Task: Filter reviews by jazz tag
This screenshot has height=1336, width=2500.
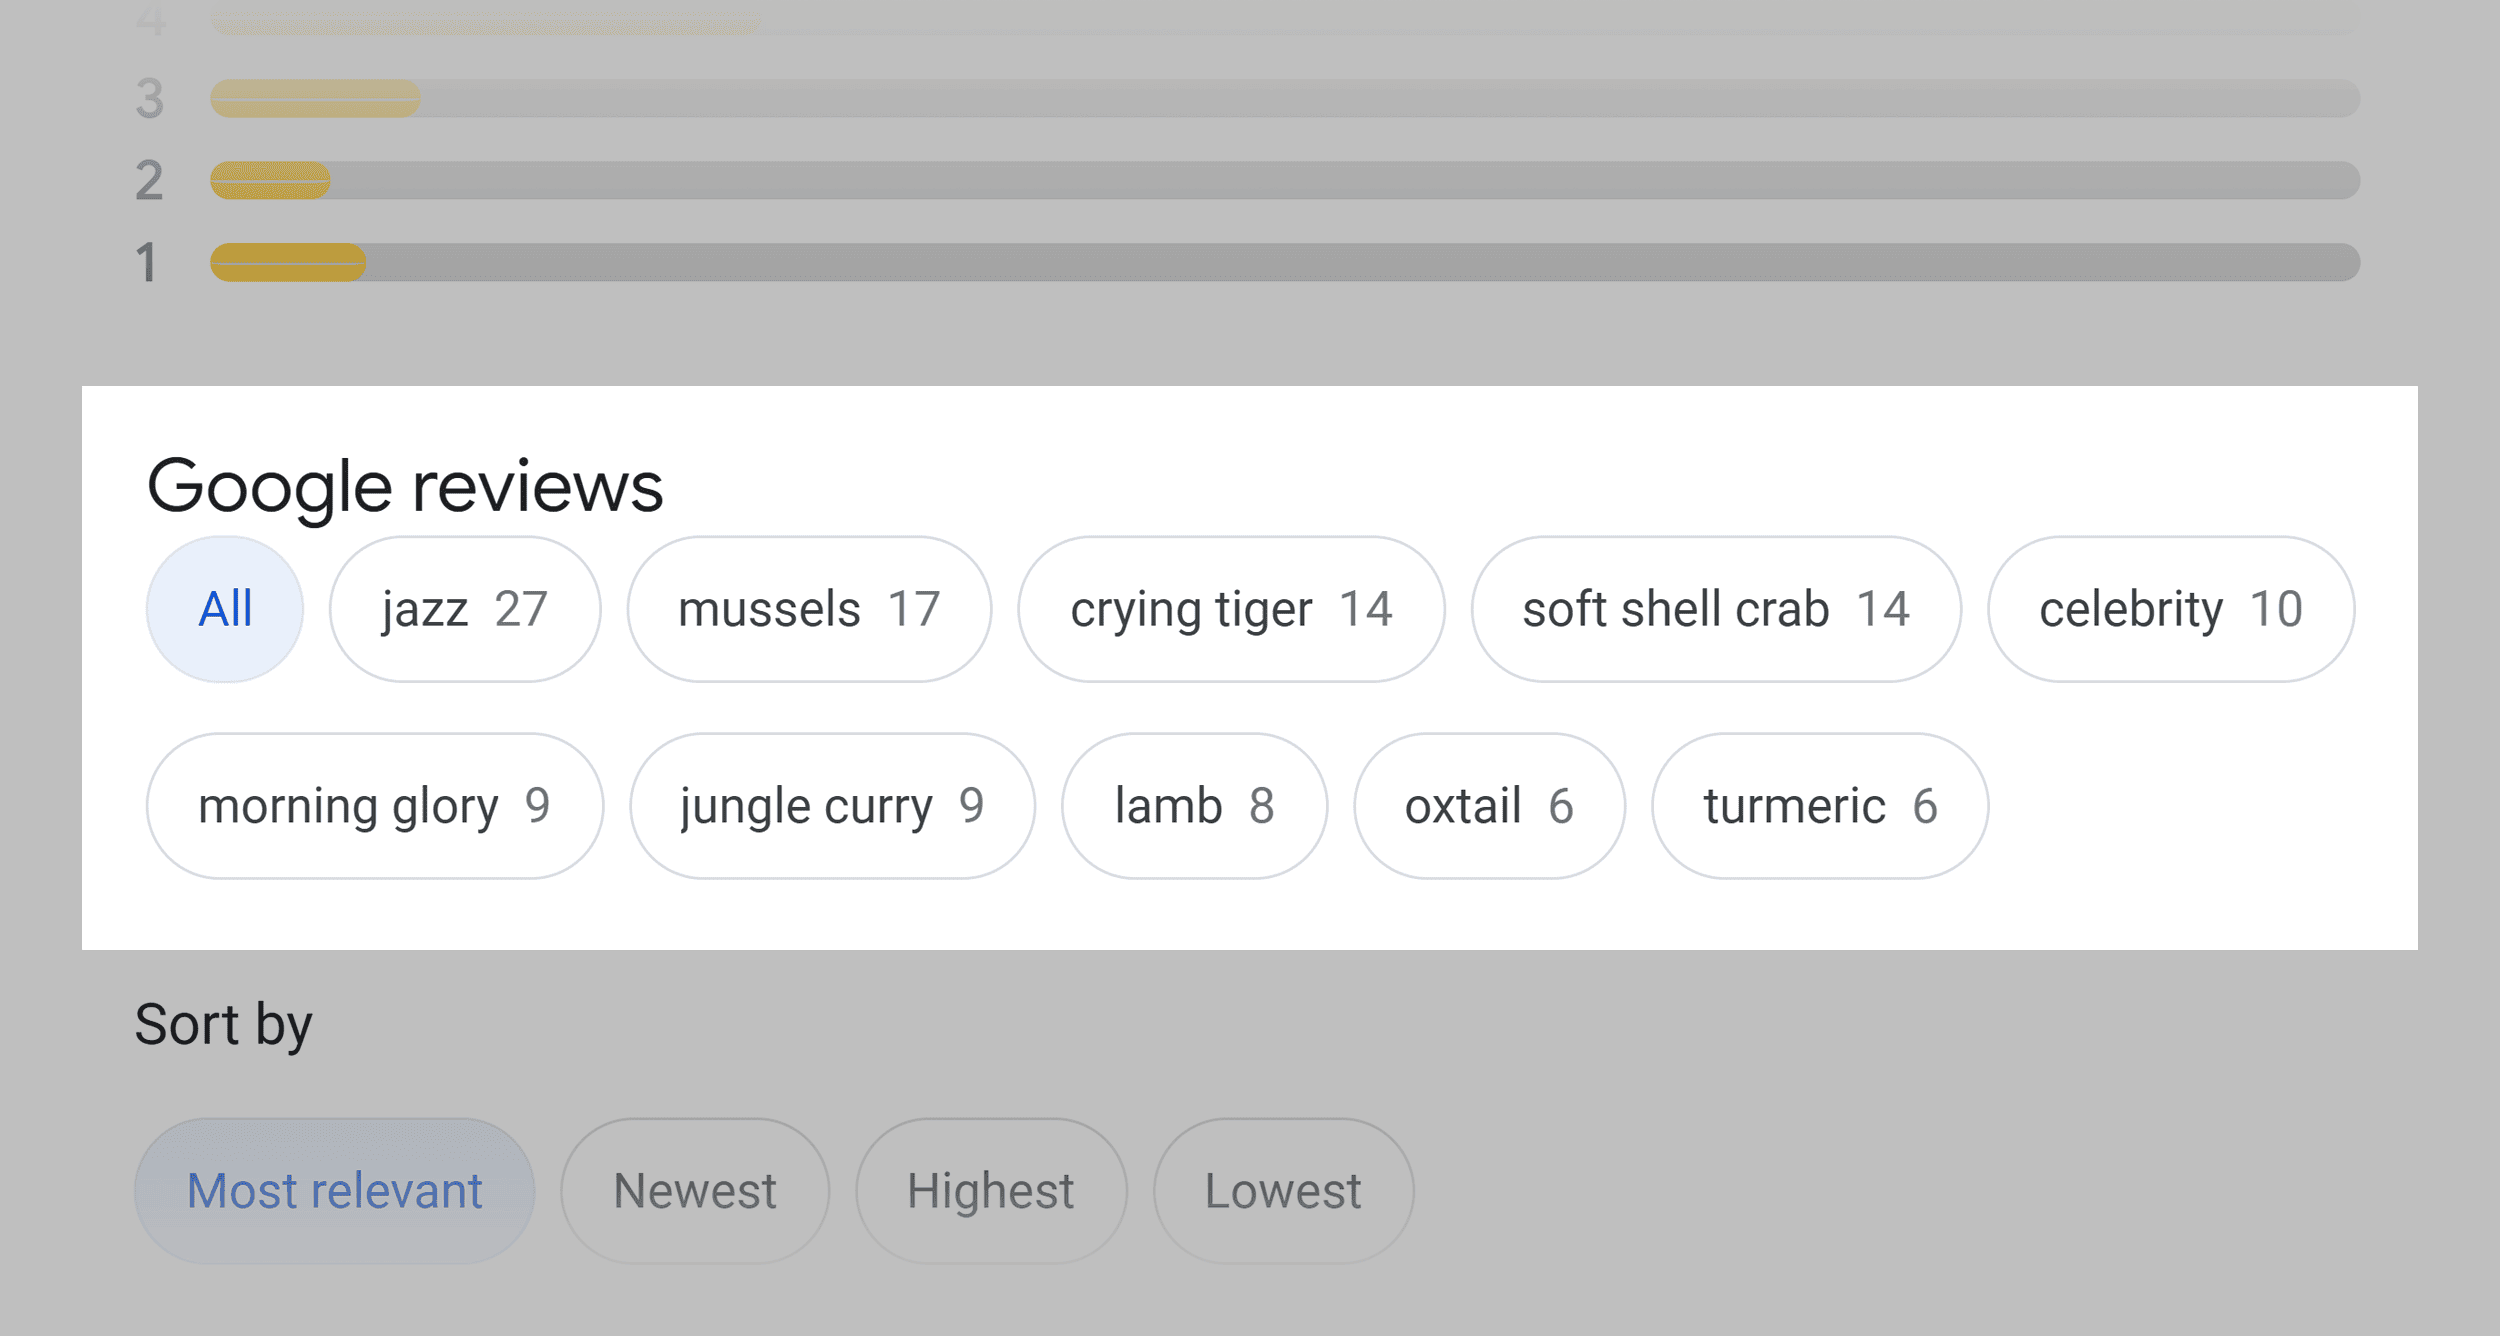Action: tap(463, 607)
